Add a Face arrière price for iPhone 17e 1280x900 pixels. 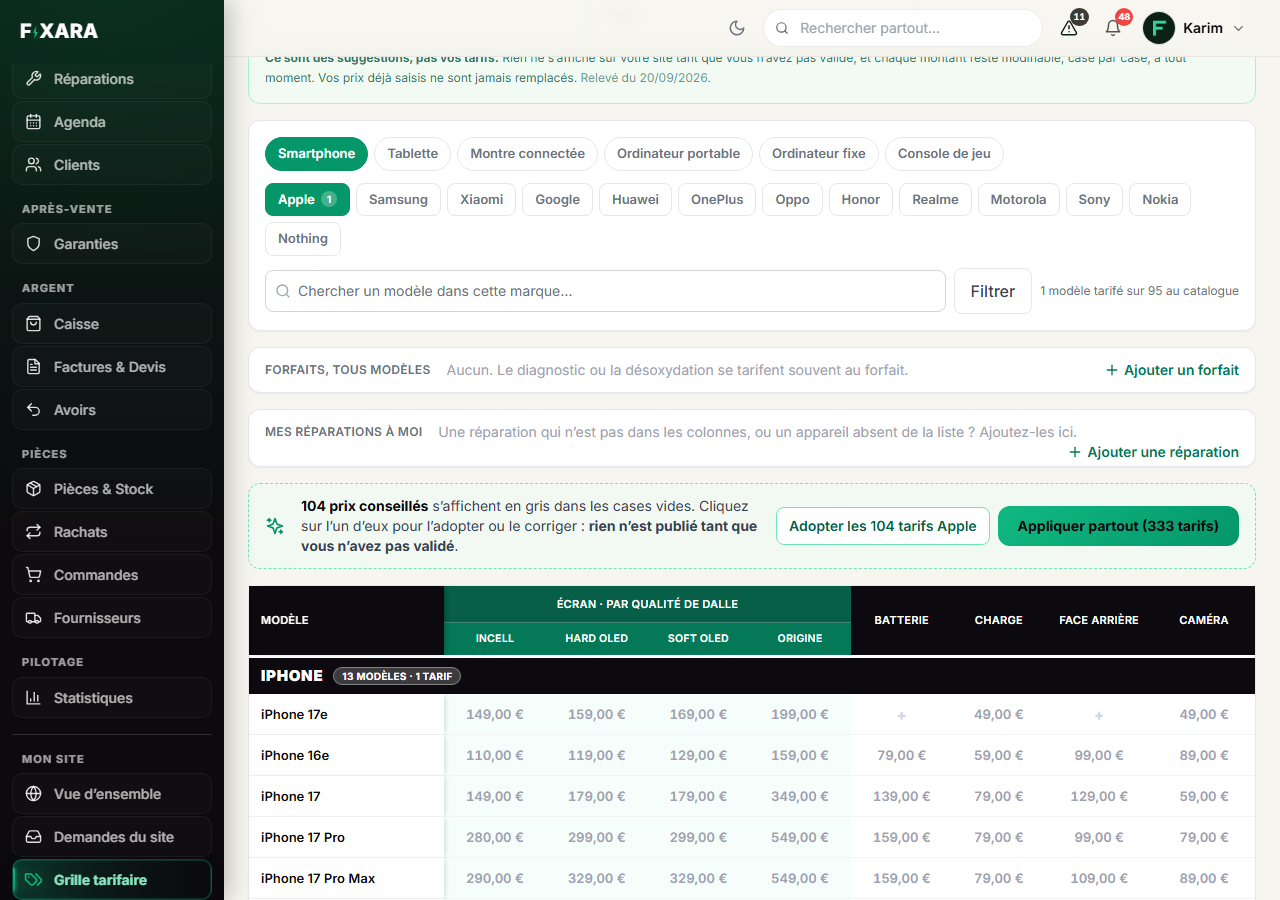click(1098, 715)
